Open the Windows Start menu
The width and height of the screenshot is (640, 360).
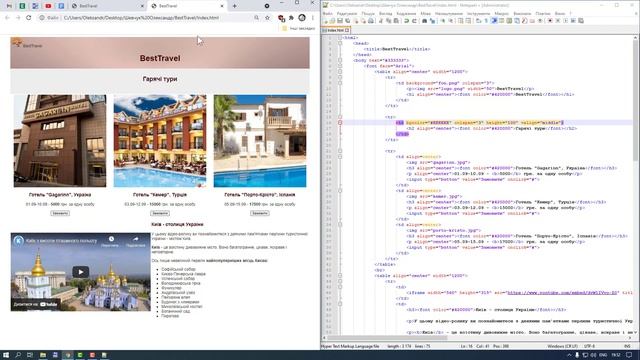coord(6,355)
